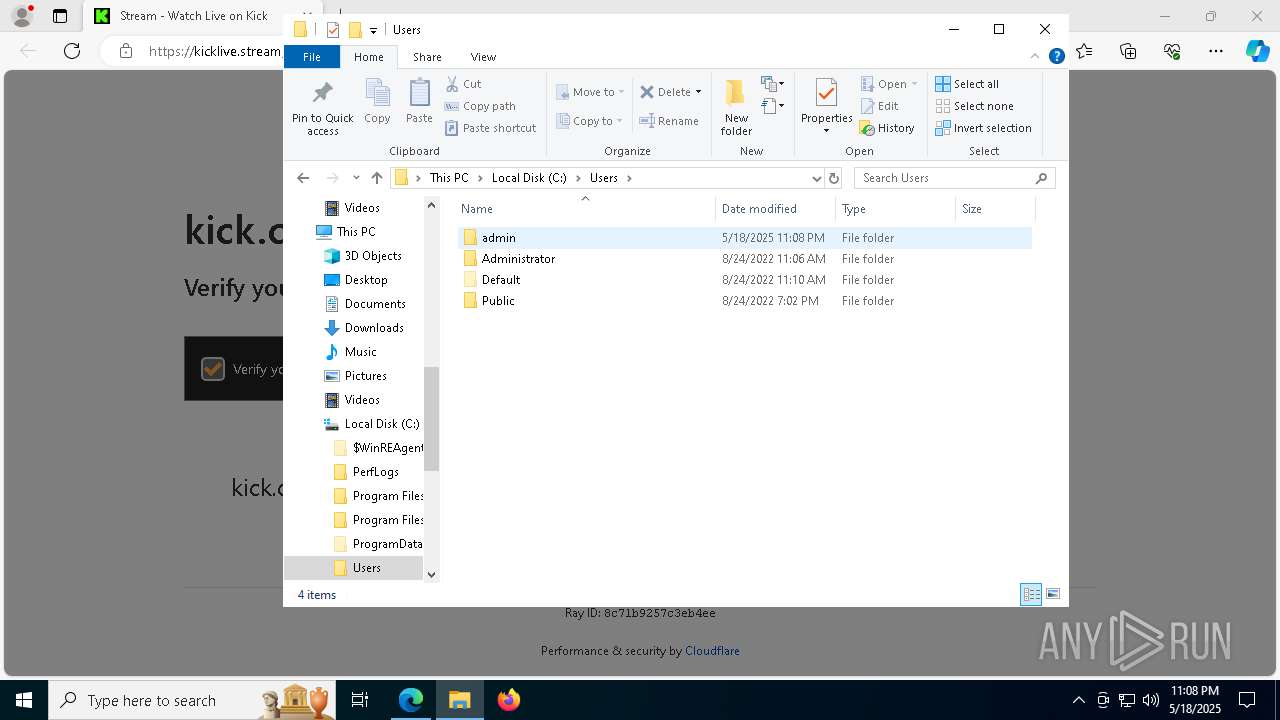Open Documents in the navigation pane
The image size is (1280, 720).
click(365, 304)
